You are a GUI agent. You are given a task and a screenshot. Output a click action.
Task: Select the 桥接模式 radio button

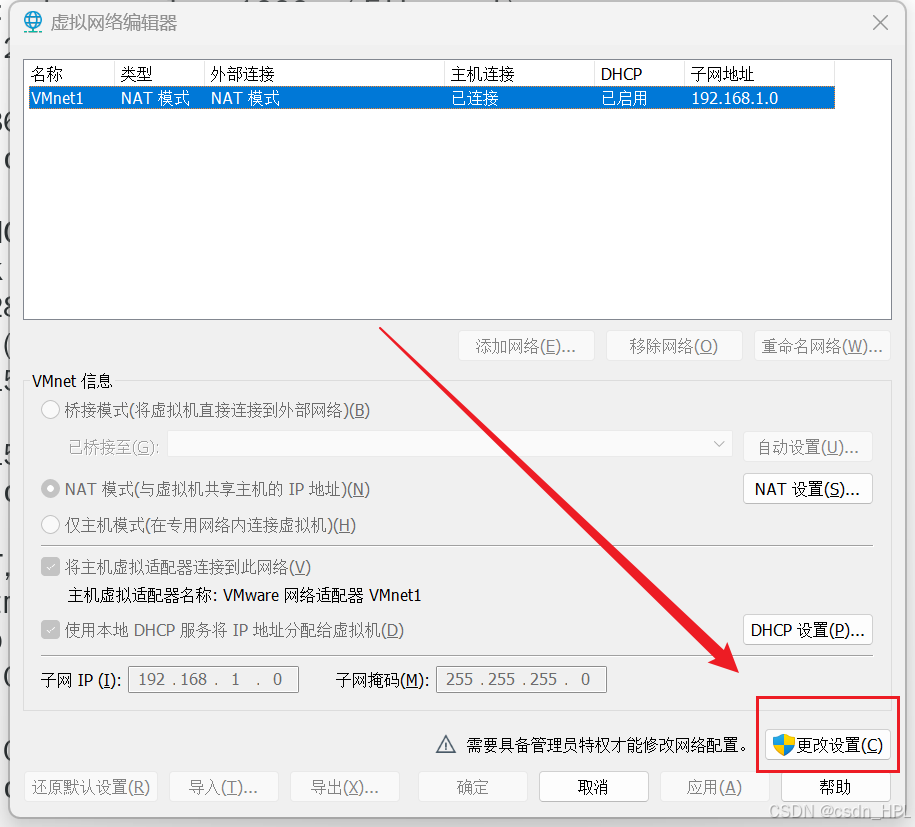(50, 410)
